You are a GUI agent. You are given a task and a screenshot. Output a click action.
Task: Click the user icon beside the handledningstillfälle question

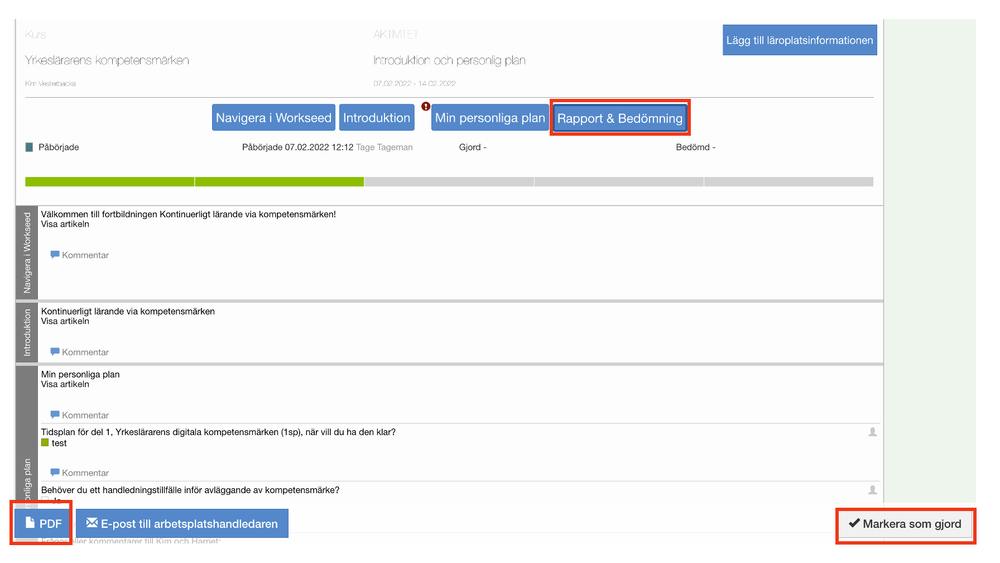pos(872,490)
